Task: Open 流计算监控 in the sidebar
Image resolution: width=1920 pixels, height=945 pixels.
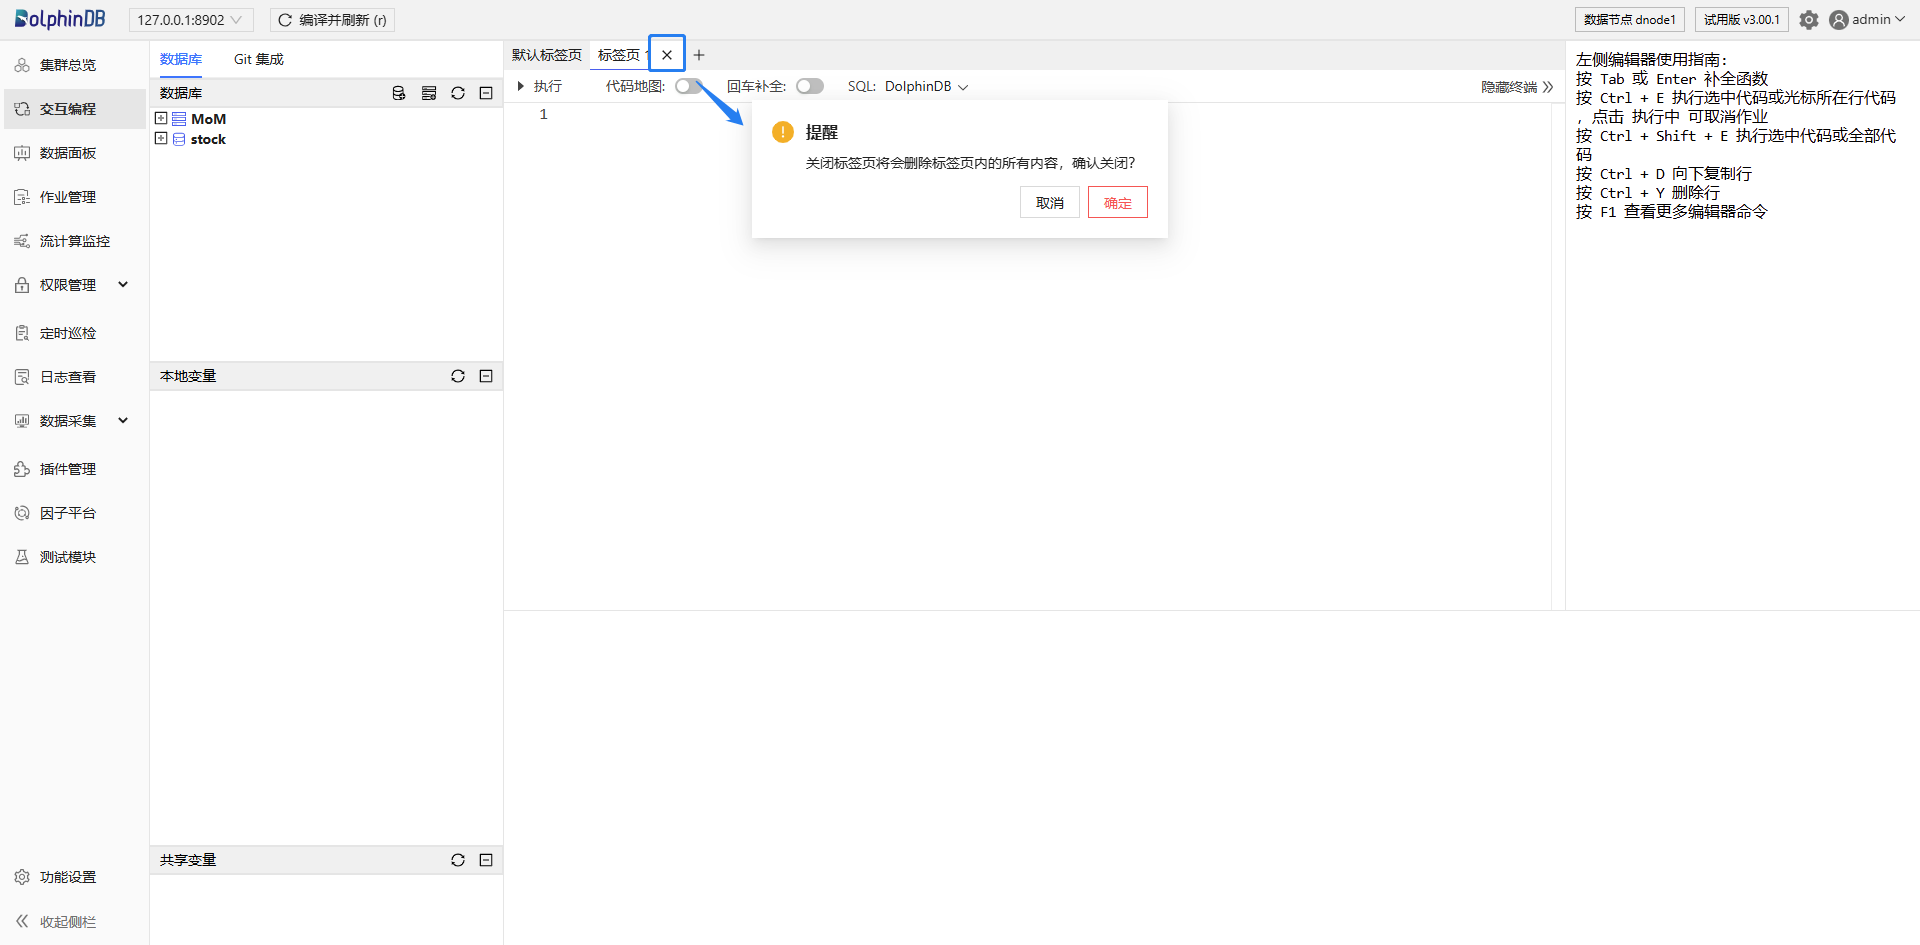Action: click(74, 241)
